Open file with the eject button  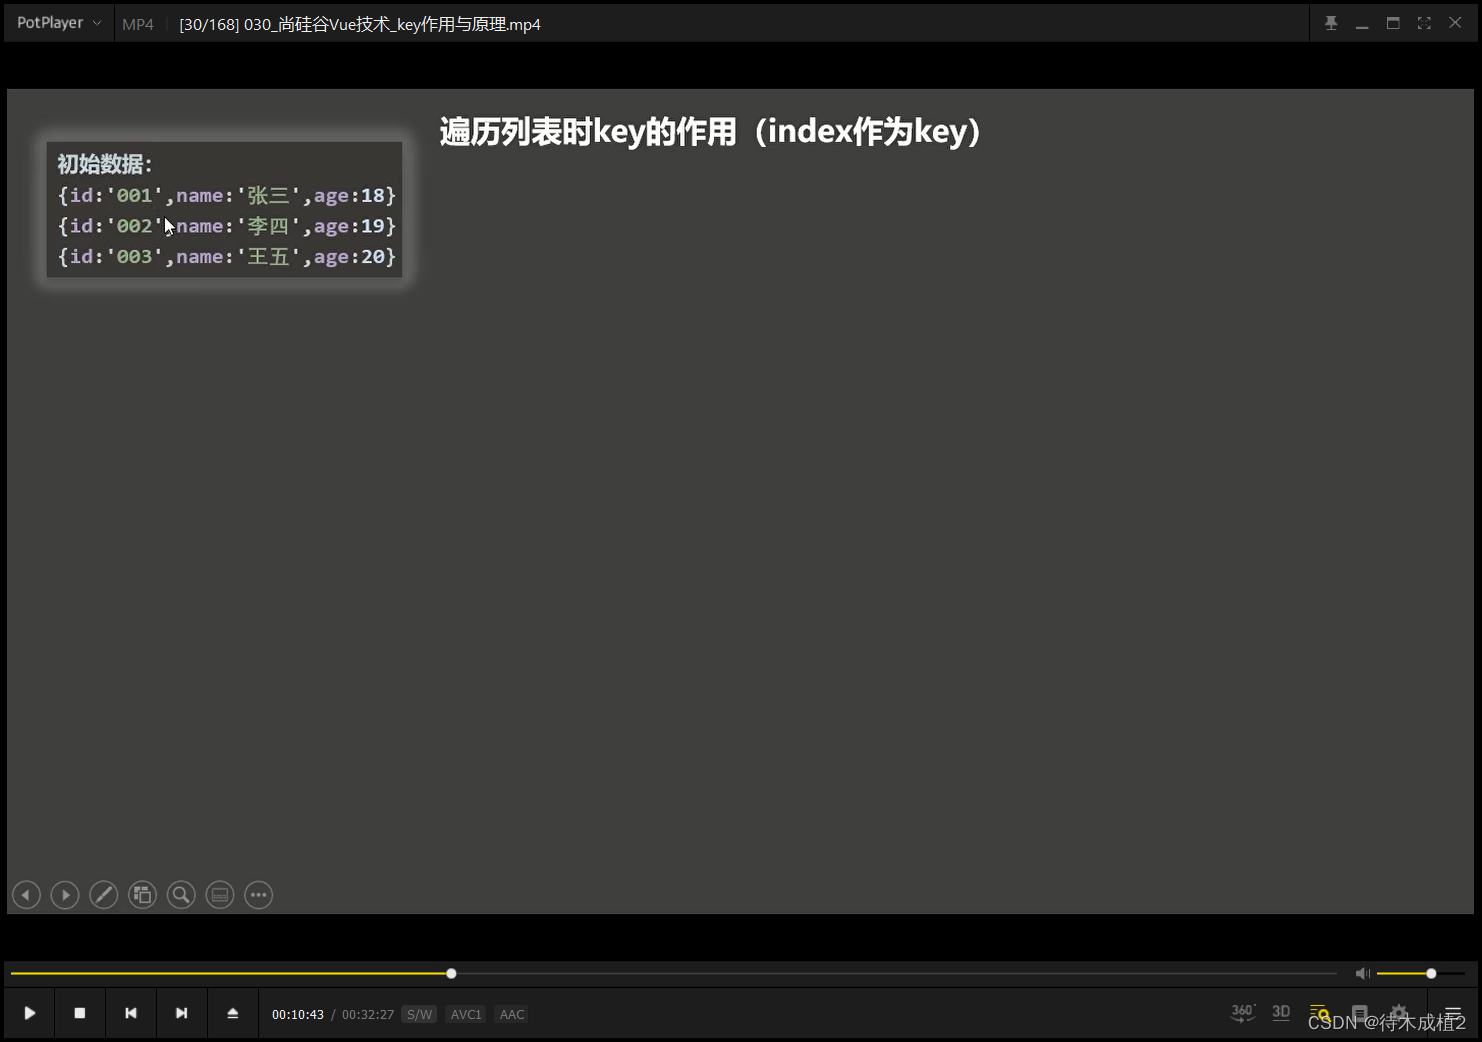point(233,1013)
